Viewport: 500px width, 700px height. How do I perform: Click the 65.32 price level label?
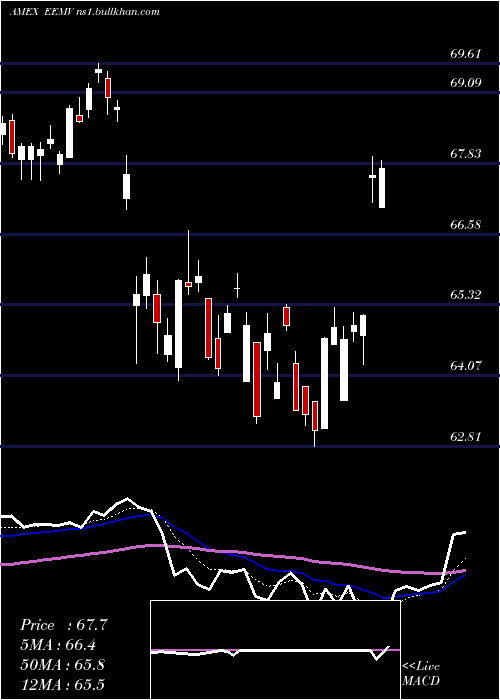tap(466, 295)
